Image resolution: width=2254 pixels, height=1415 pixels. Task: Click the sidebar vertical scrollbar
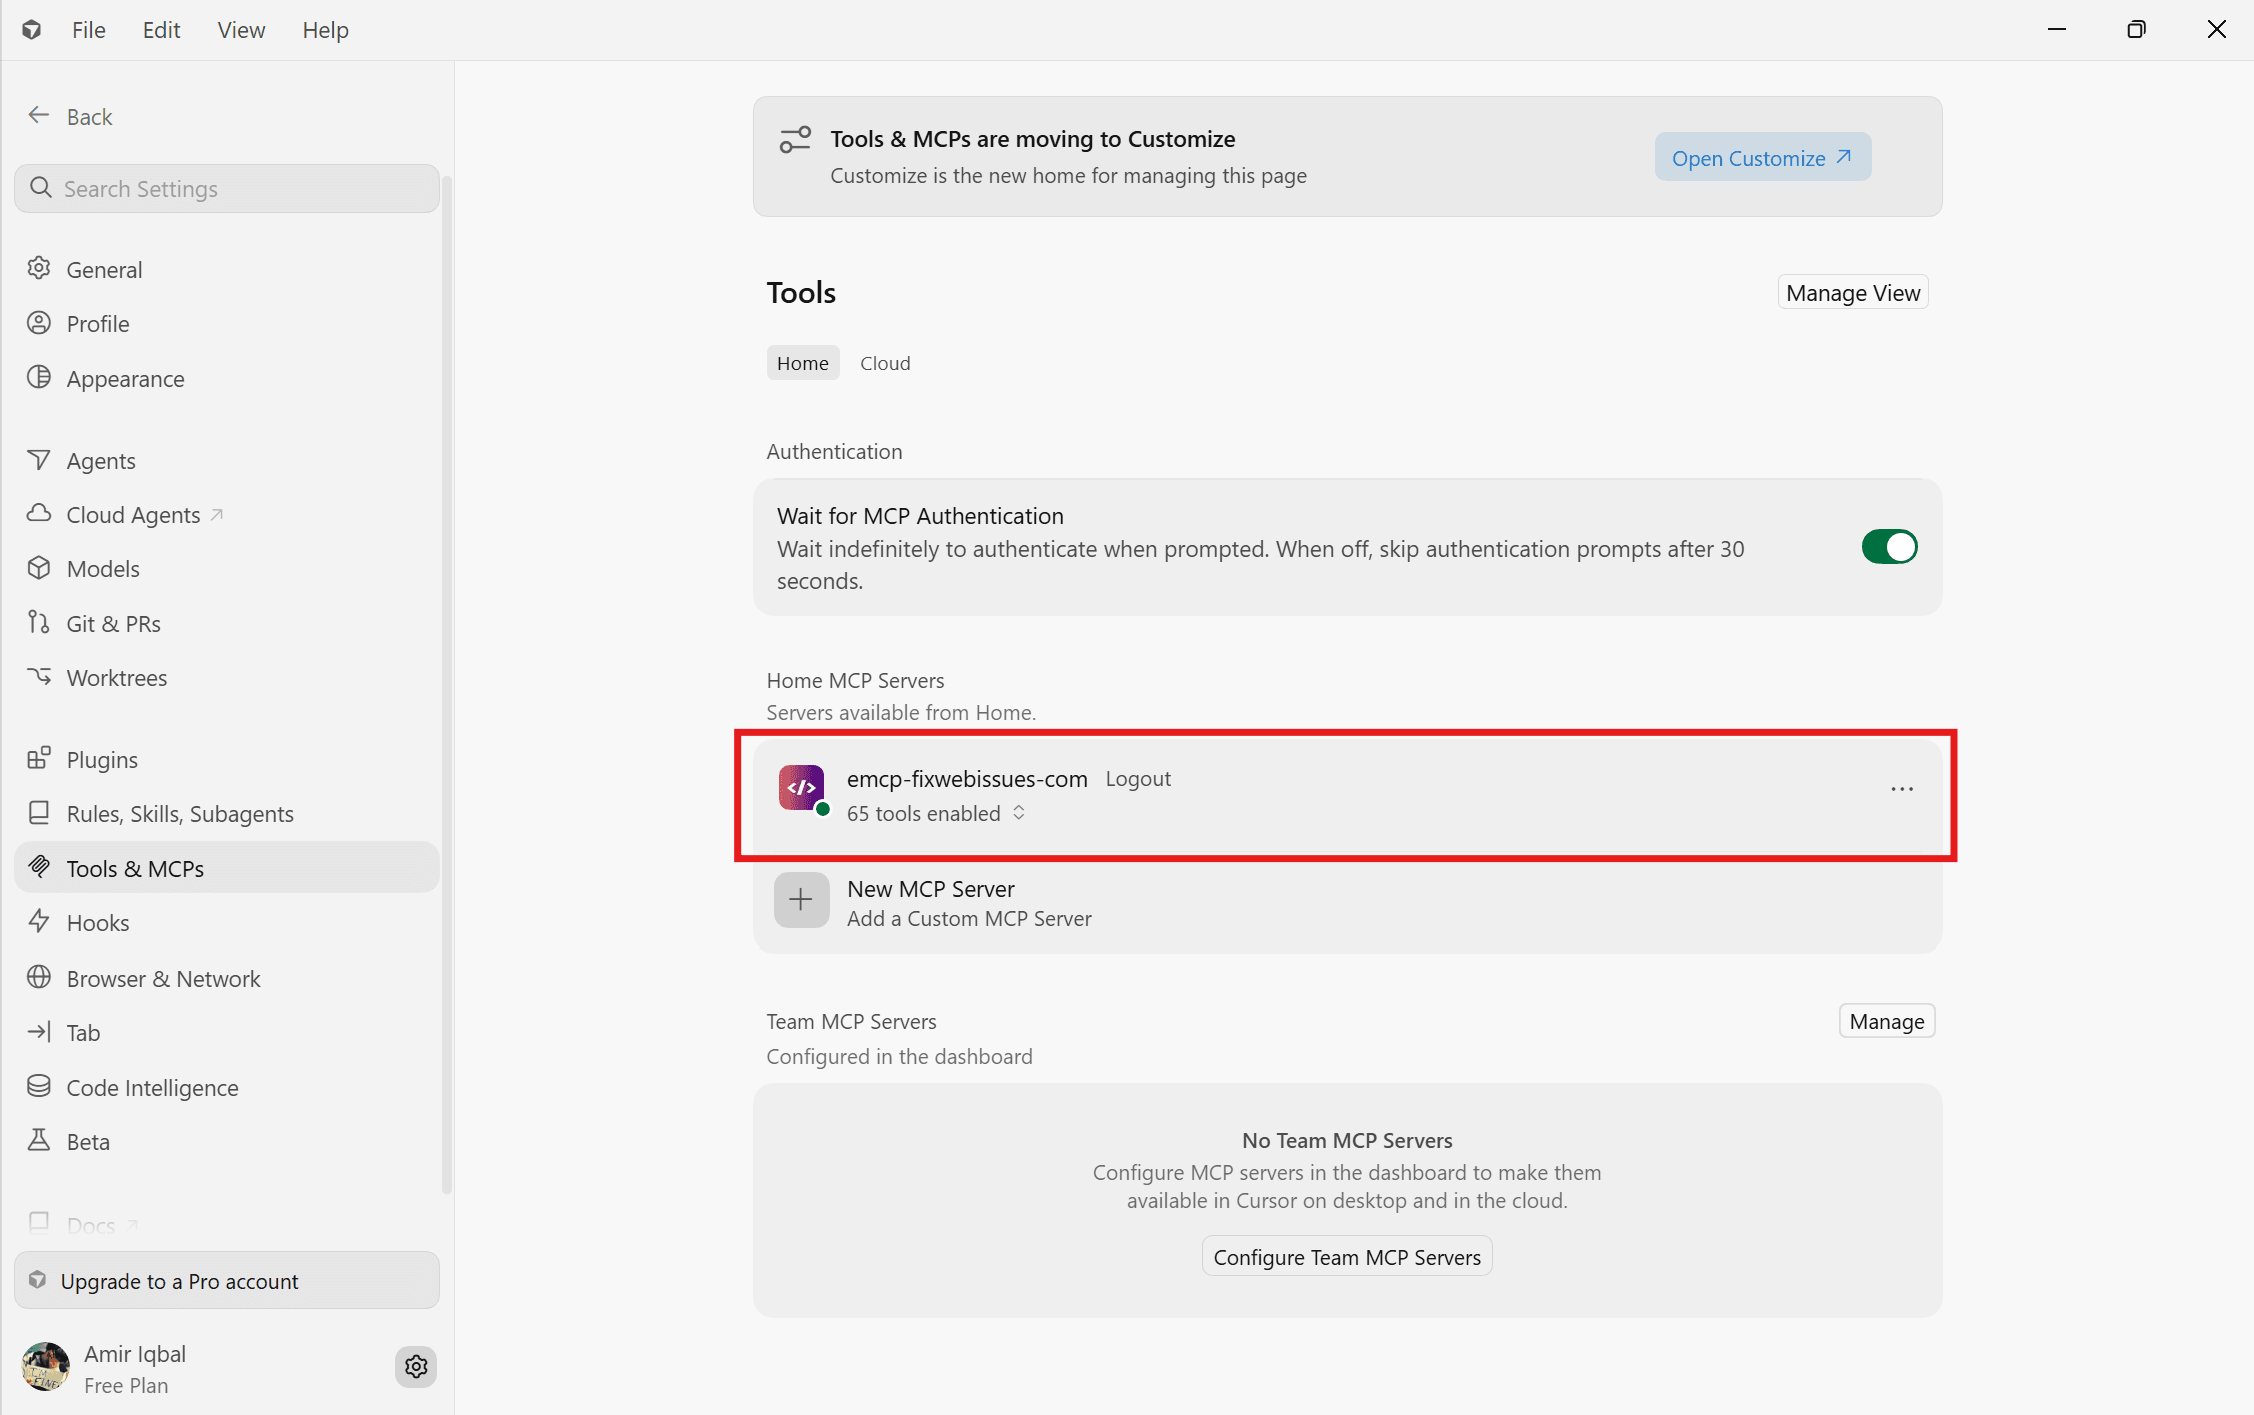tap(447, 684)
